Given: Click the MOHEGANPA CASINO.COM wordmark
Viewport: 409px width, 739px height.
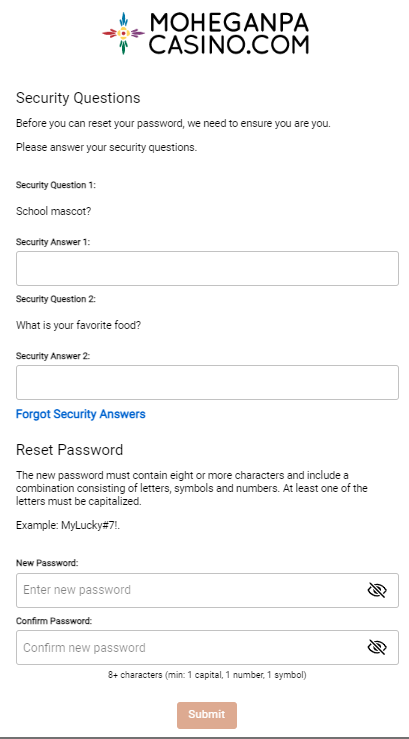Looking at the screenshot, I should 229,33.
